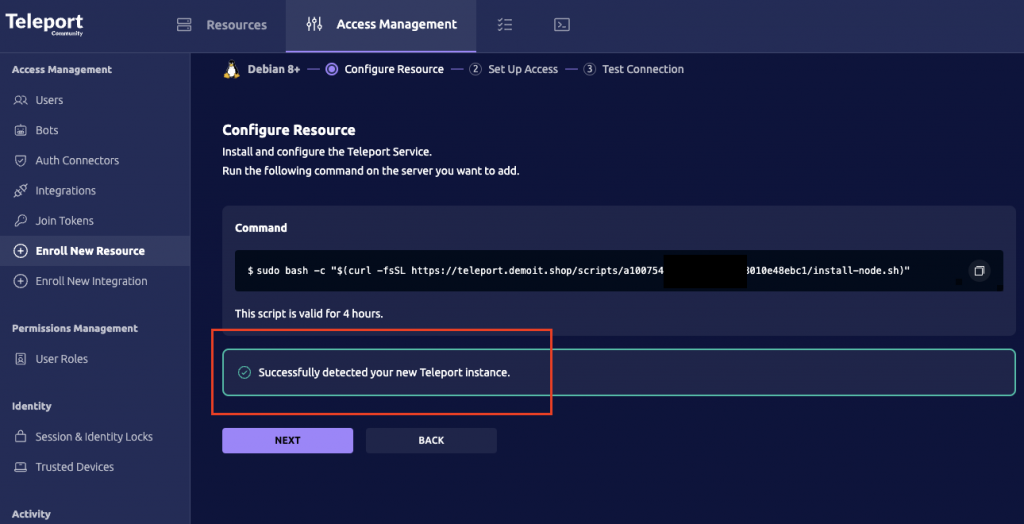Click the NEXT button
Viewport: 1024px width, 524px height.
(287, 440)
